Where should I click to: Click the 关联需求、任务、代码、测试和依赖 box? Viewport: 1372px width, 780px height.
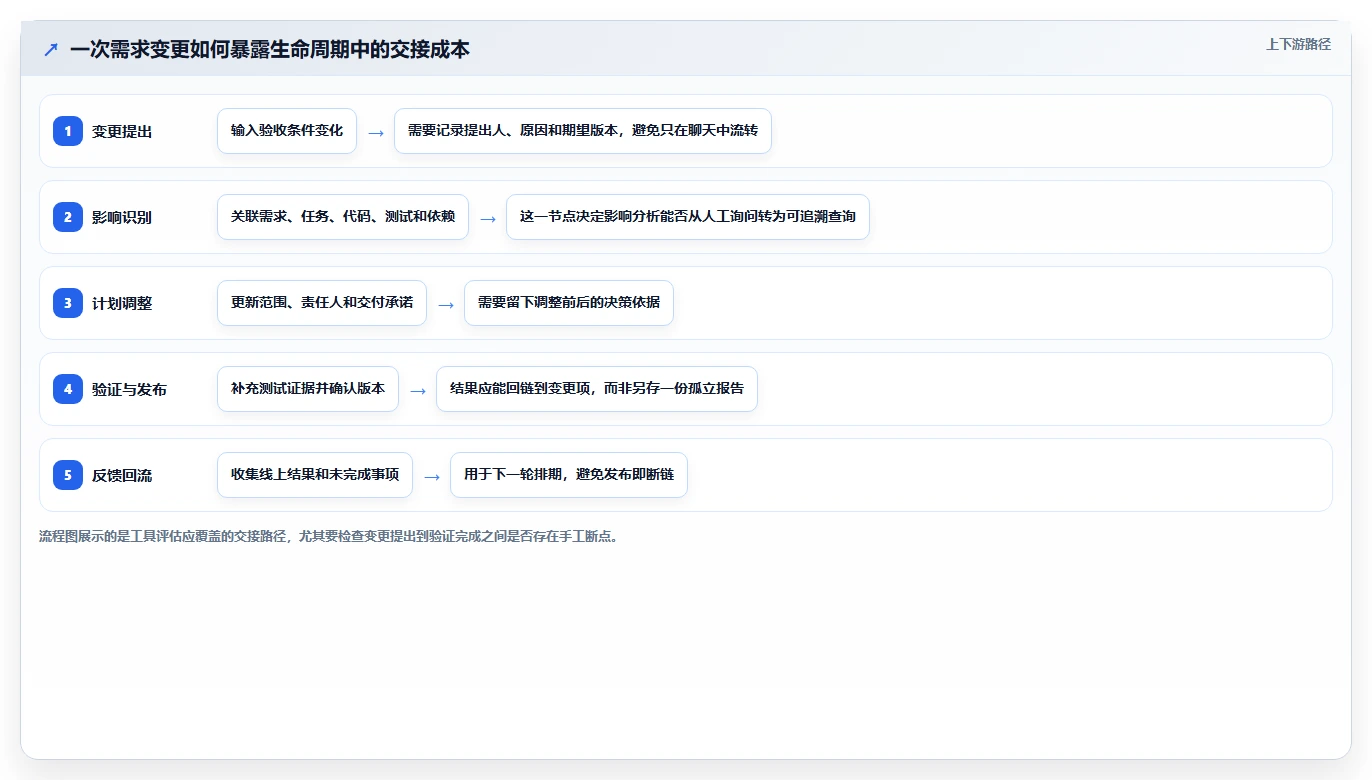click(343, 217)
